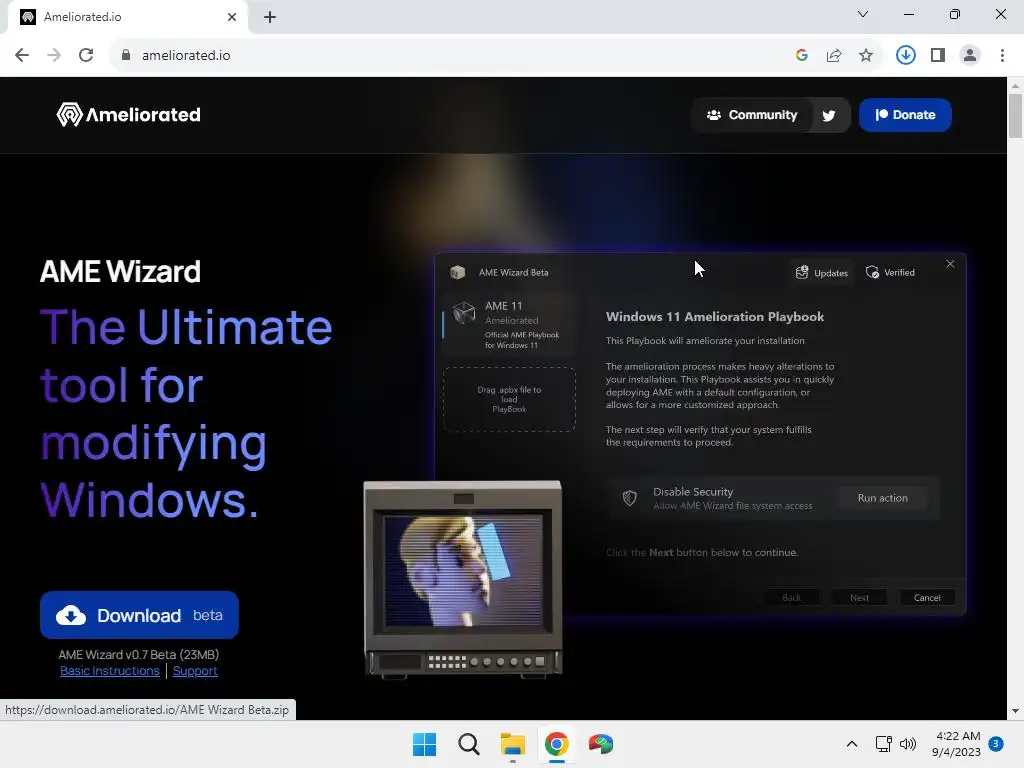Reload the current page
The image size is (1024, 768).
(x=86, y=55)
